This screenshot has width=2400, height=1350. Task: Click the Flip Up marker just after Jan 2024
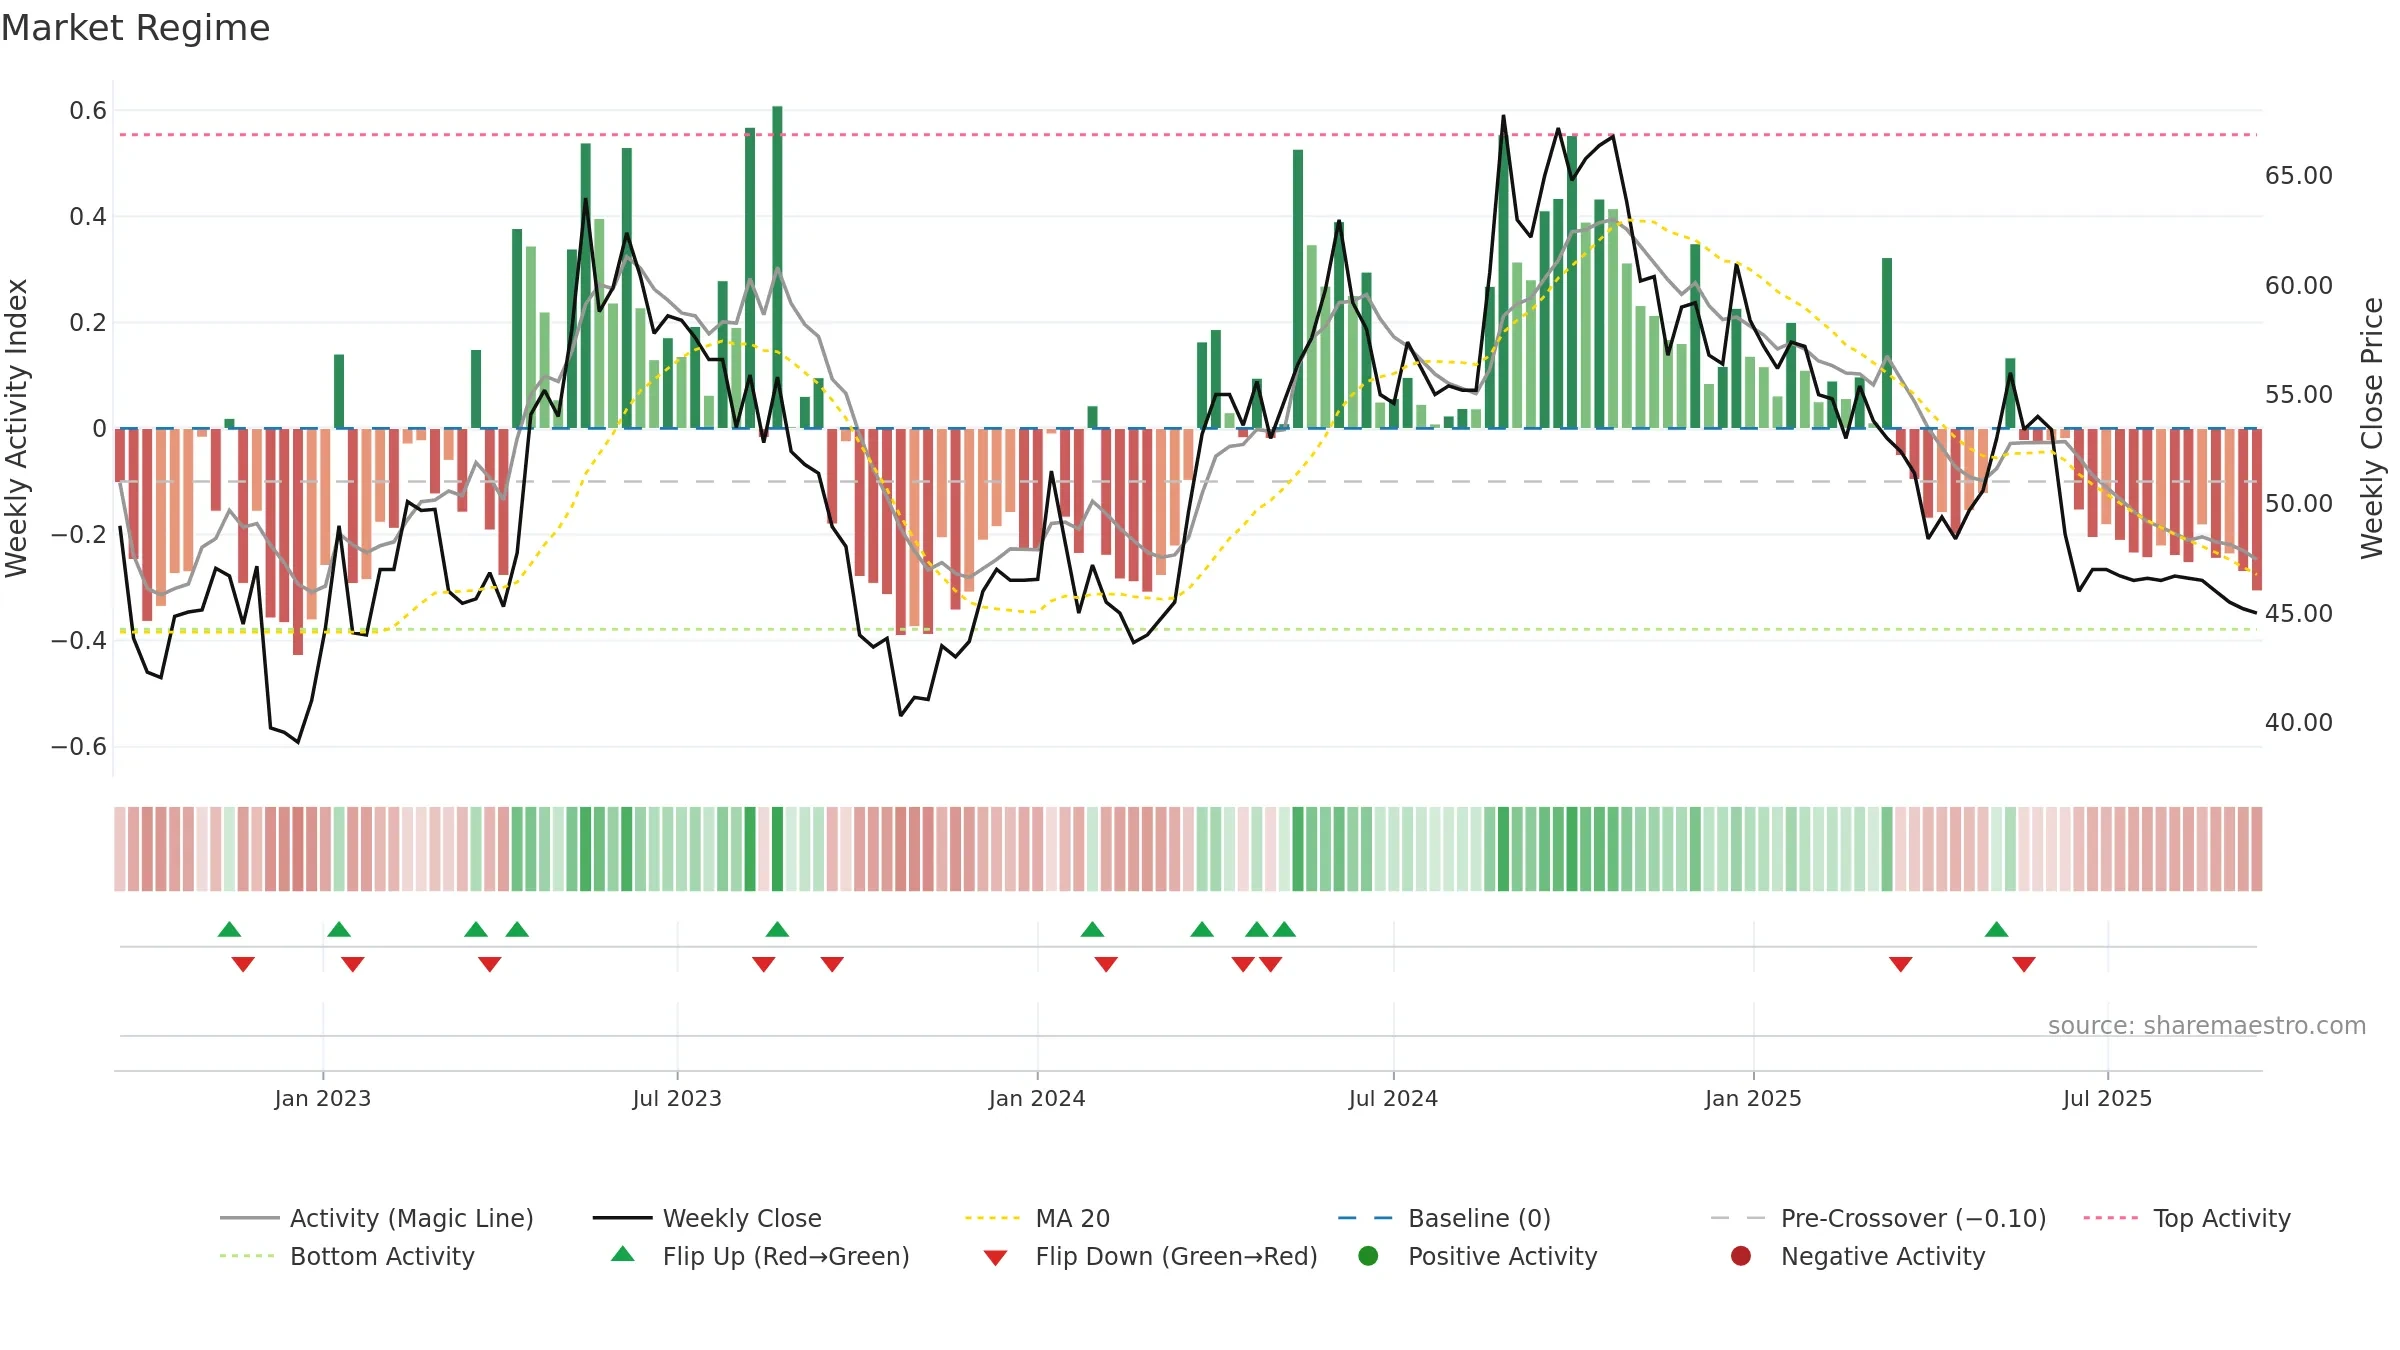click(1092, 930)
